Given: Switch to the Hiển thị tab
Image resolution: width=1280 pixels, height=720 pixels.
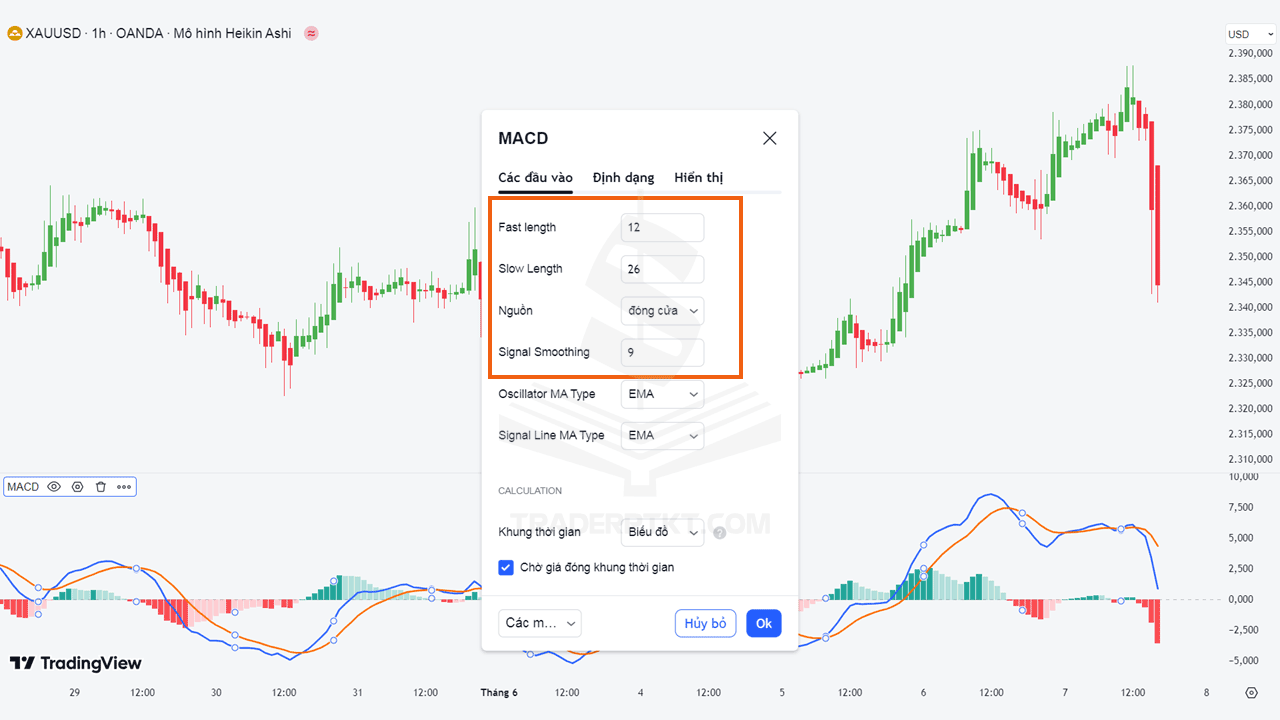Looking at the screenshot, I should tap(698, 177).
